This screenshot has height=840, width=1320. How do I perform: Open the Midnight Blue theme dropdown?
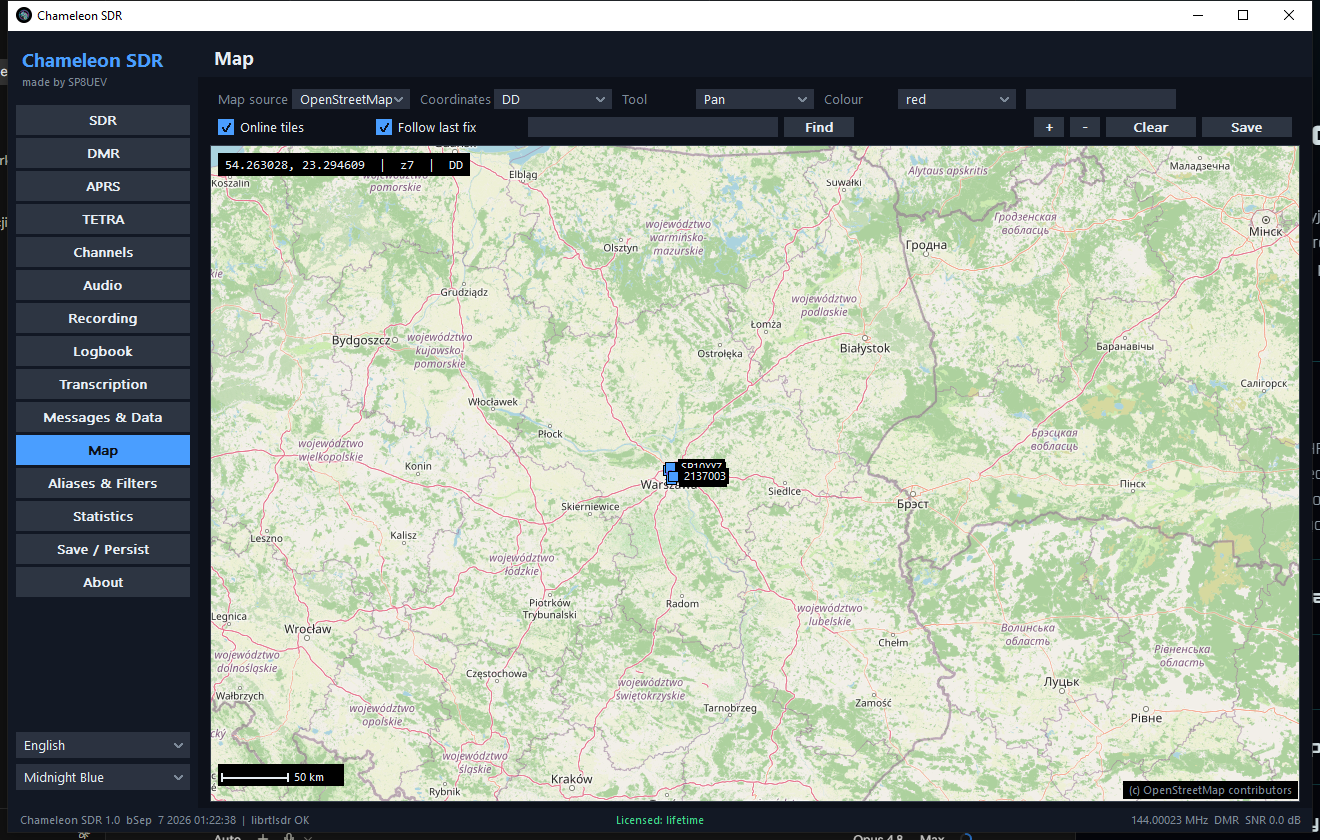(x=103, y=777)
